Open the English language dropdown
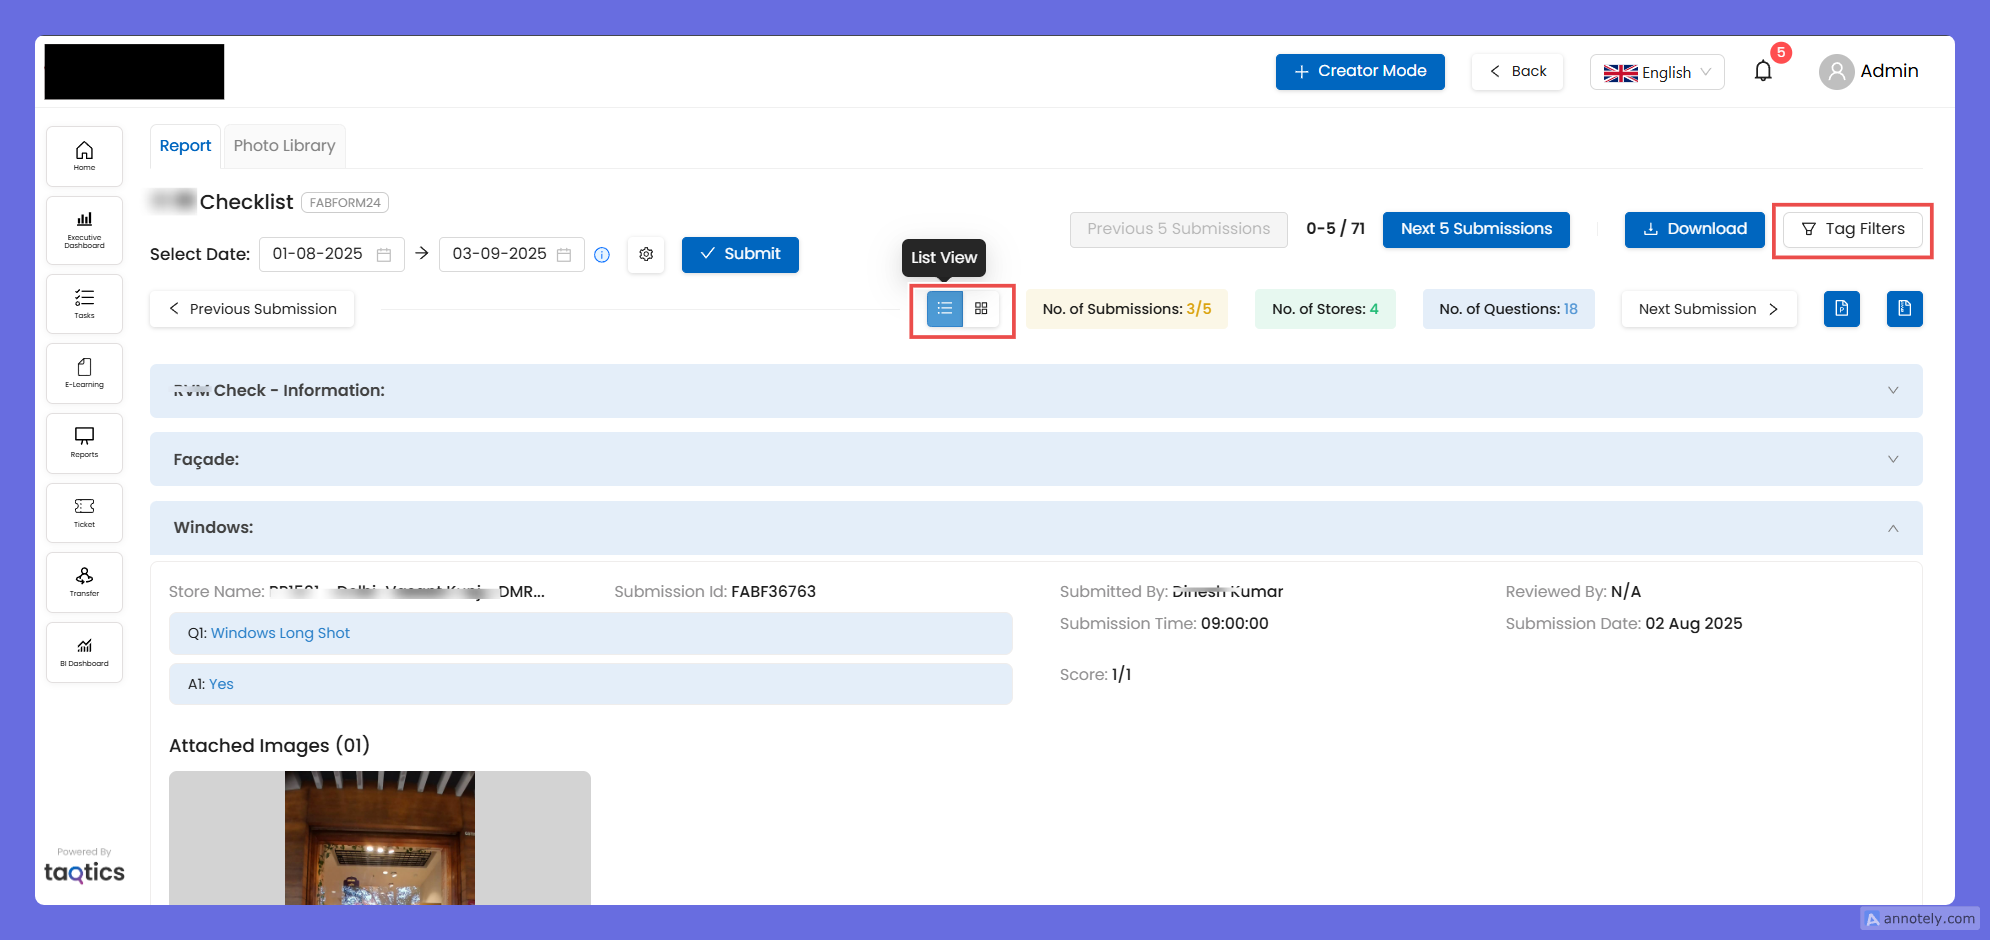 [x=1657, y=72]
